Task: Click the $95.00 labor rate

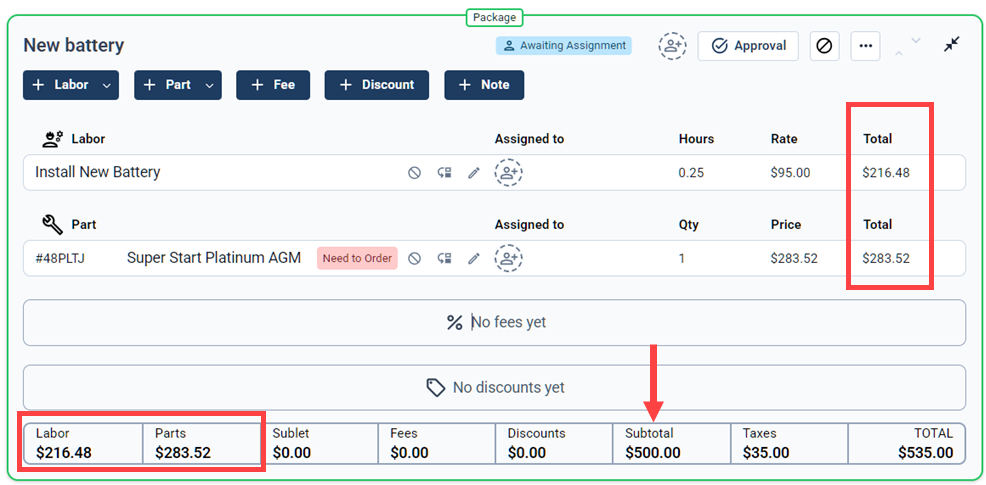Action: pyautogui.click(x=790, y=172)
